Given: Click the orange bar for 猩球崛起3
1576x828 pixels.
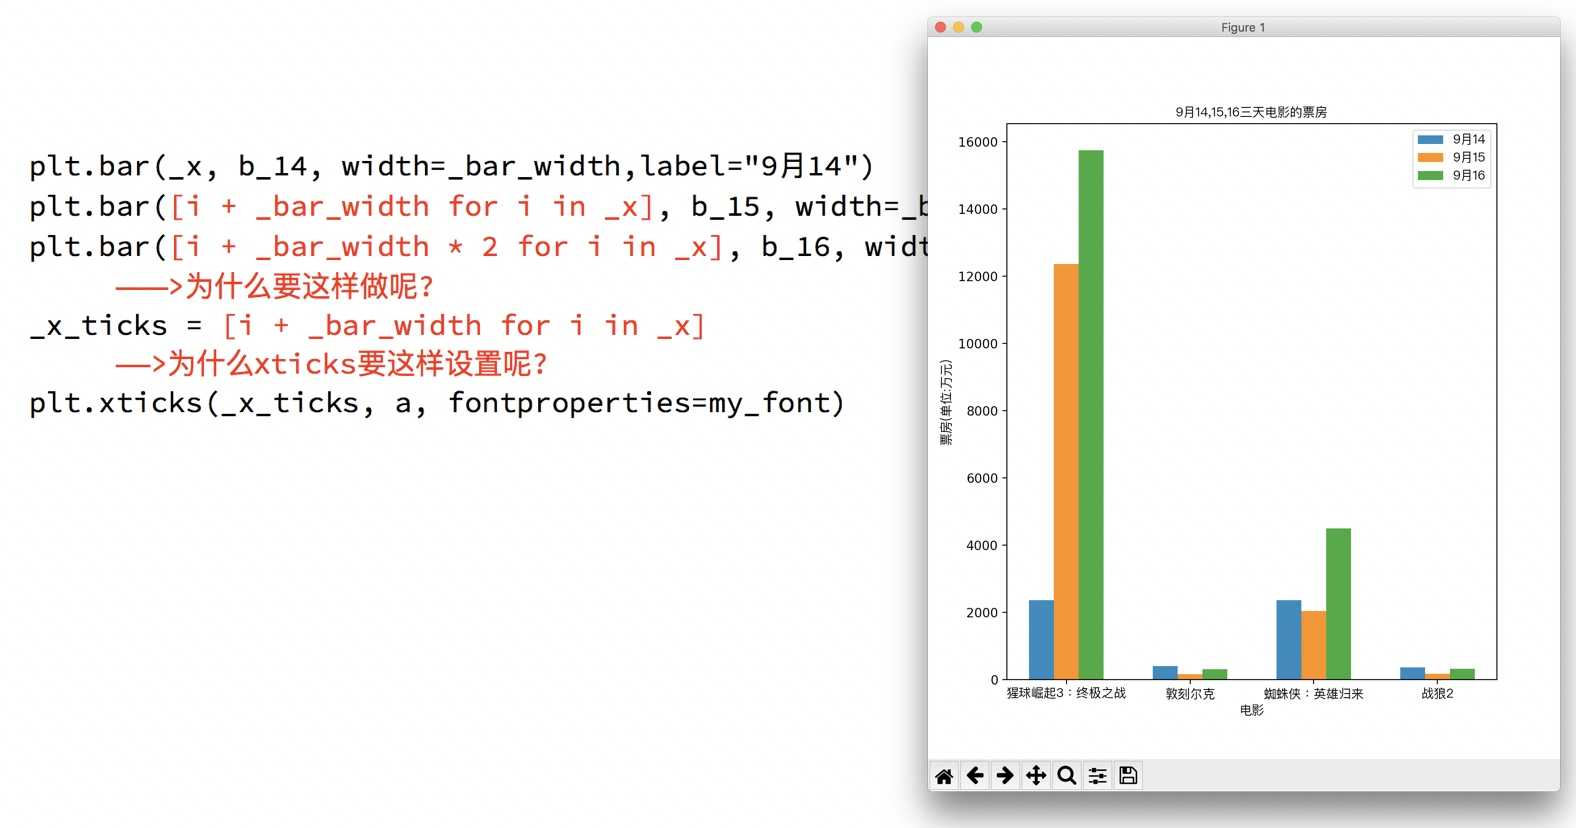Looking at the screenshot, I should [x=1066, y=472].
